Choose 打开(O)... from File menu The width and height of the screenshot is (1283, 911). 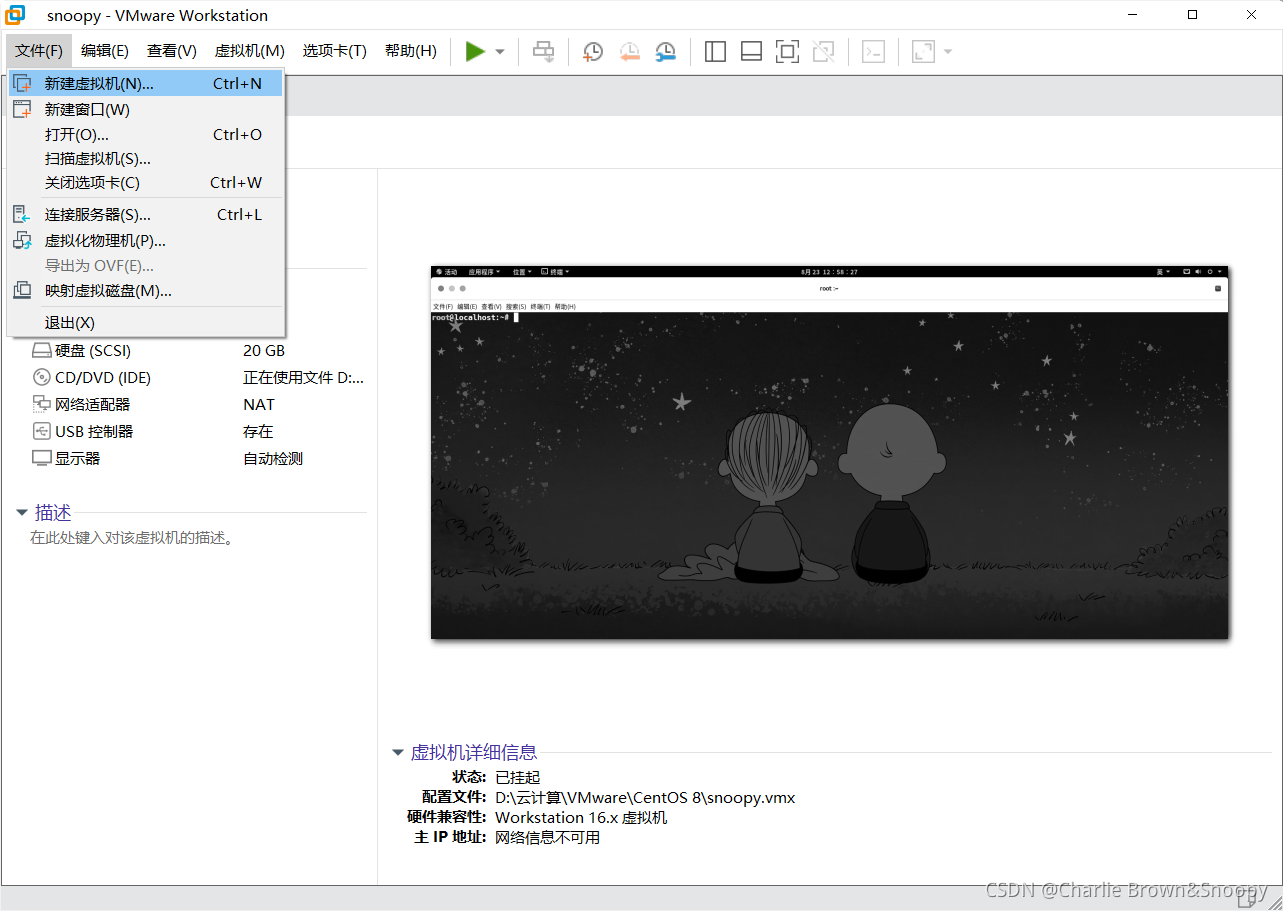point(146,134)
